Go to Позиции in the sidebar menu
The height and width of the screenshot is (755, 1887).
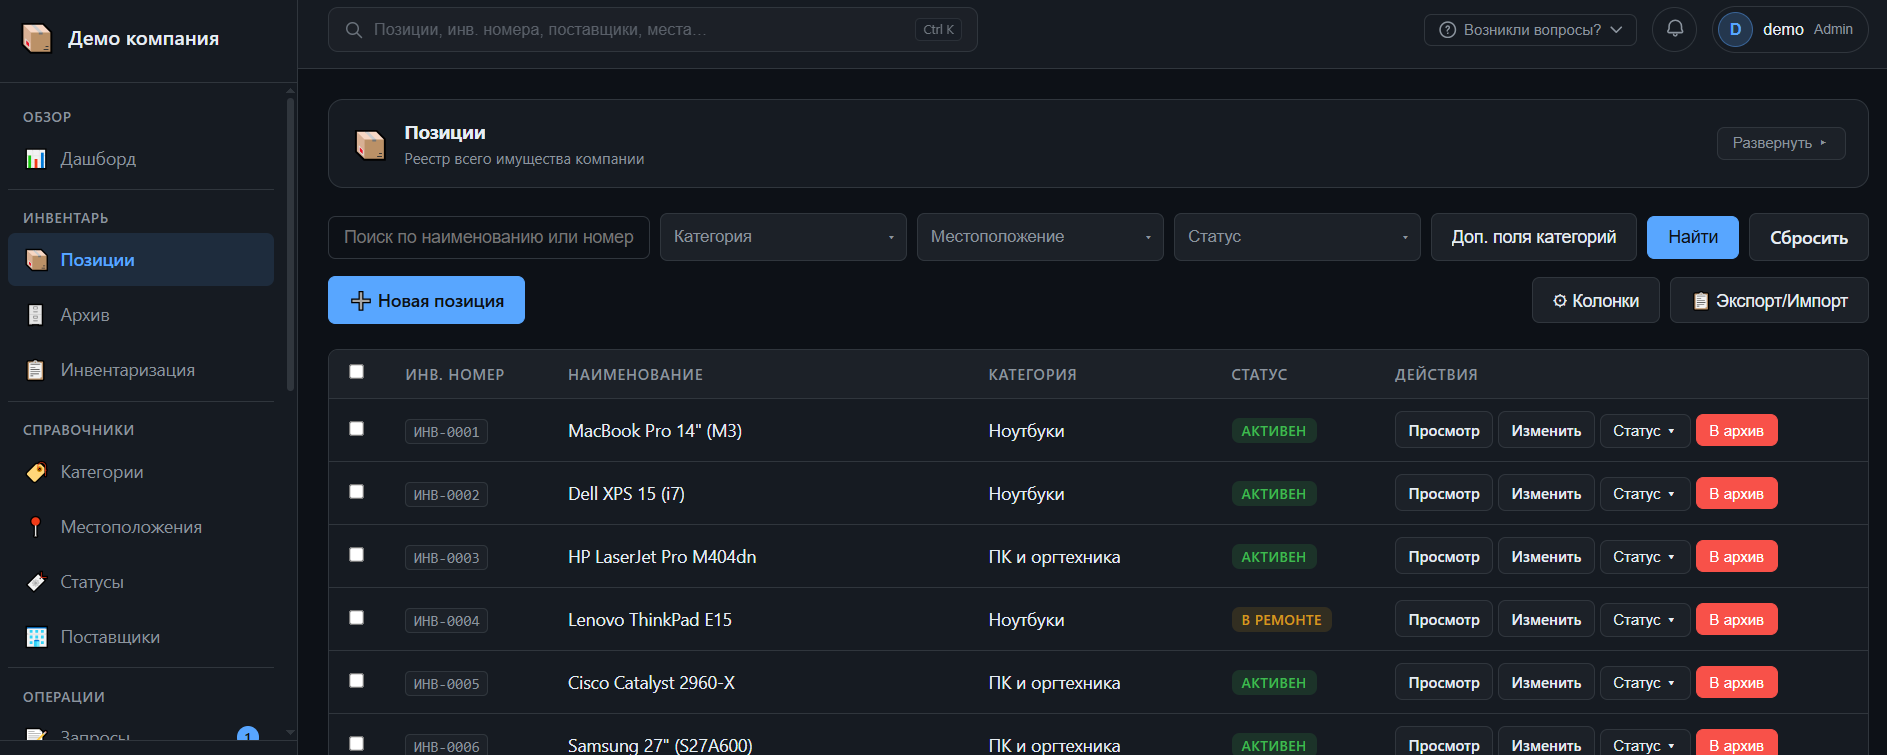click(141, 260)
